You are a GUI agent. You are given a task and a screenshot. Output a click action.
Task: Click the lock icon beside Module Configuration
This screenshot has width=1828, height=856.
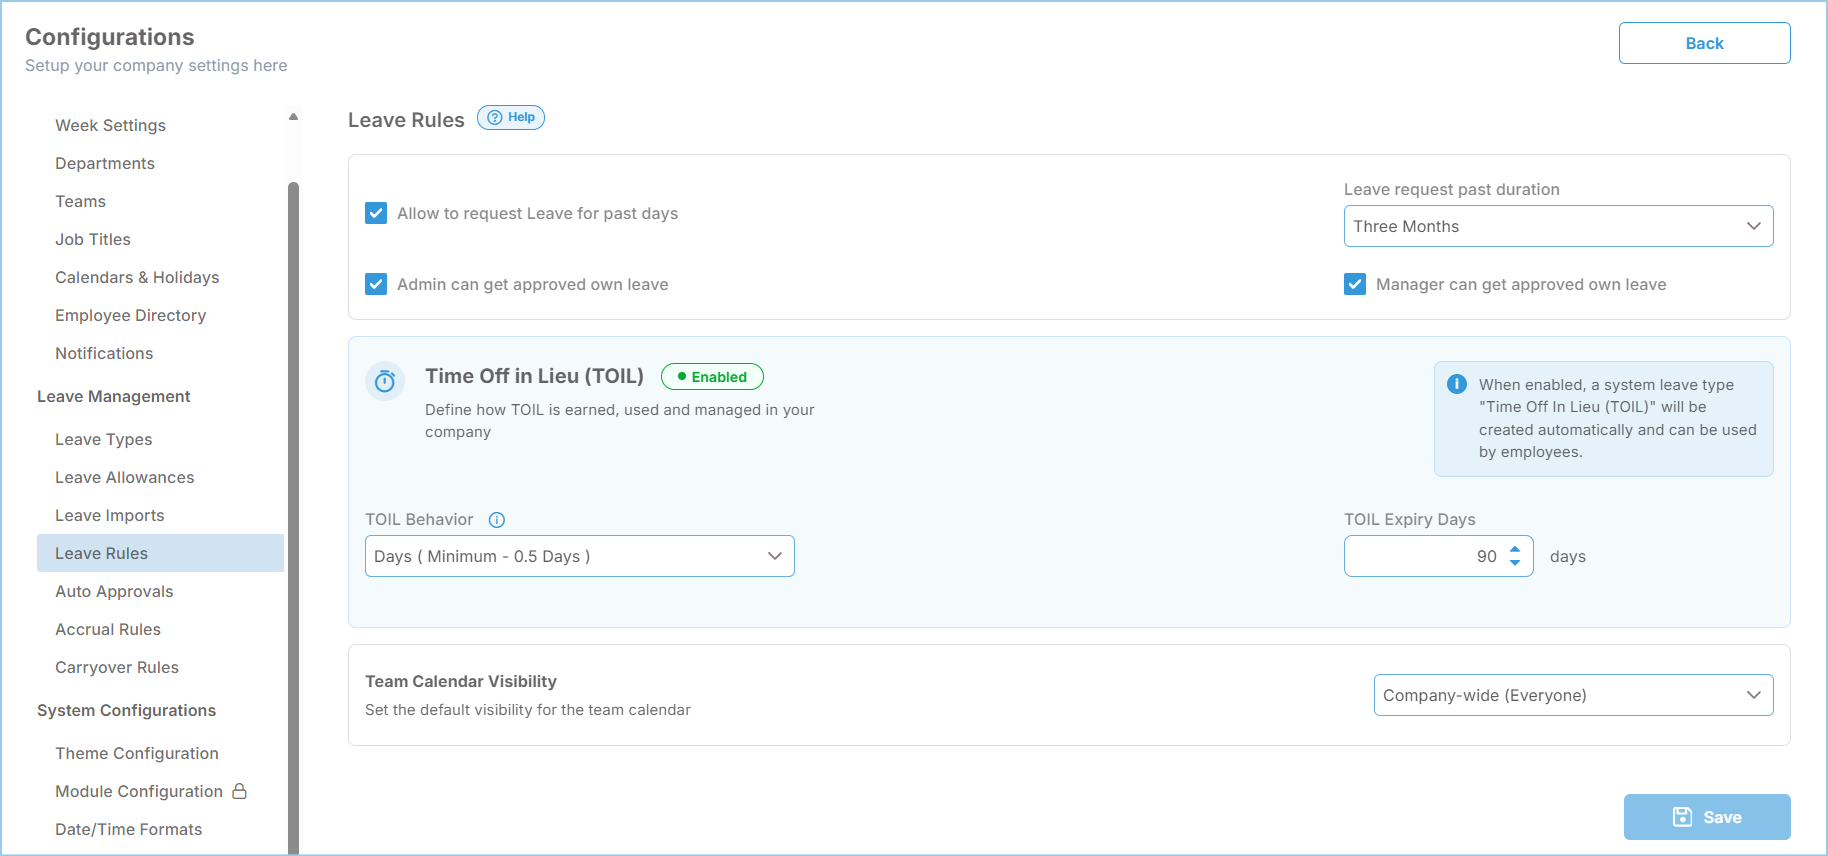click(x=240, y=791)
